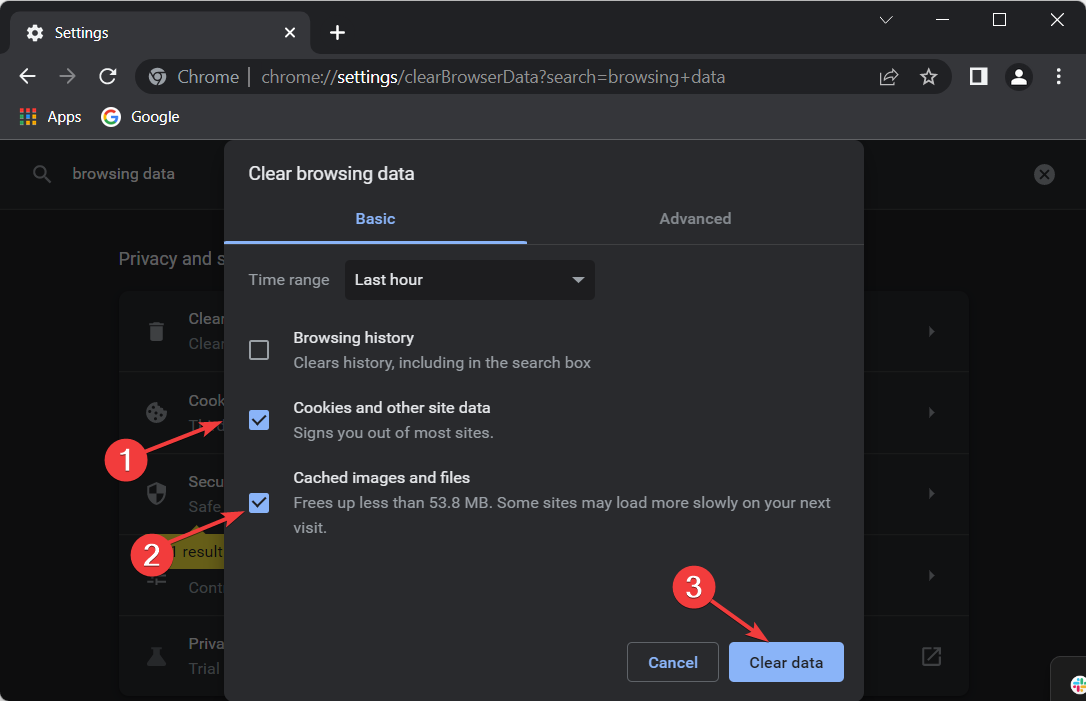Click the Browsing history label
Viewport: 1086px width, 701px height.
353,338
